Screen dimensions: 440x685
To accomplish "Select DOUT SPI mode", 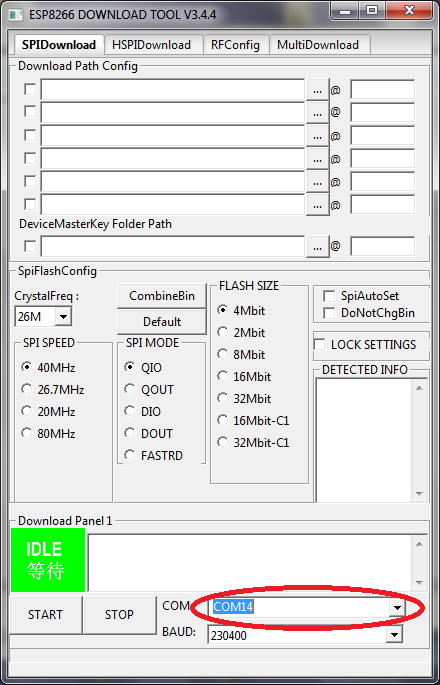I will pos(130,433).
